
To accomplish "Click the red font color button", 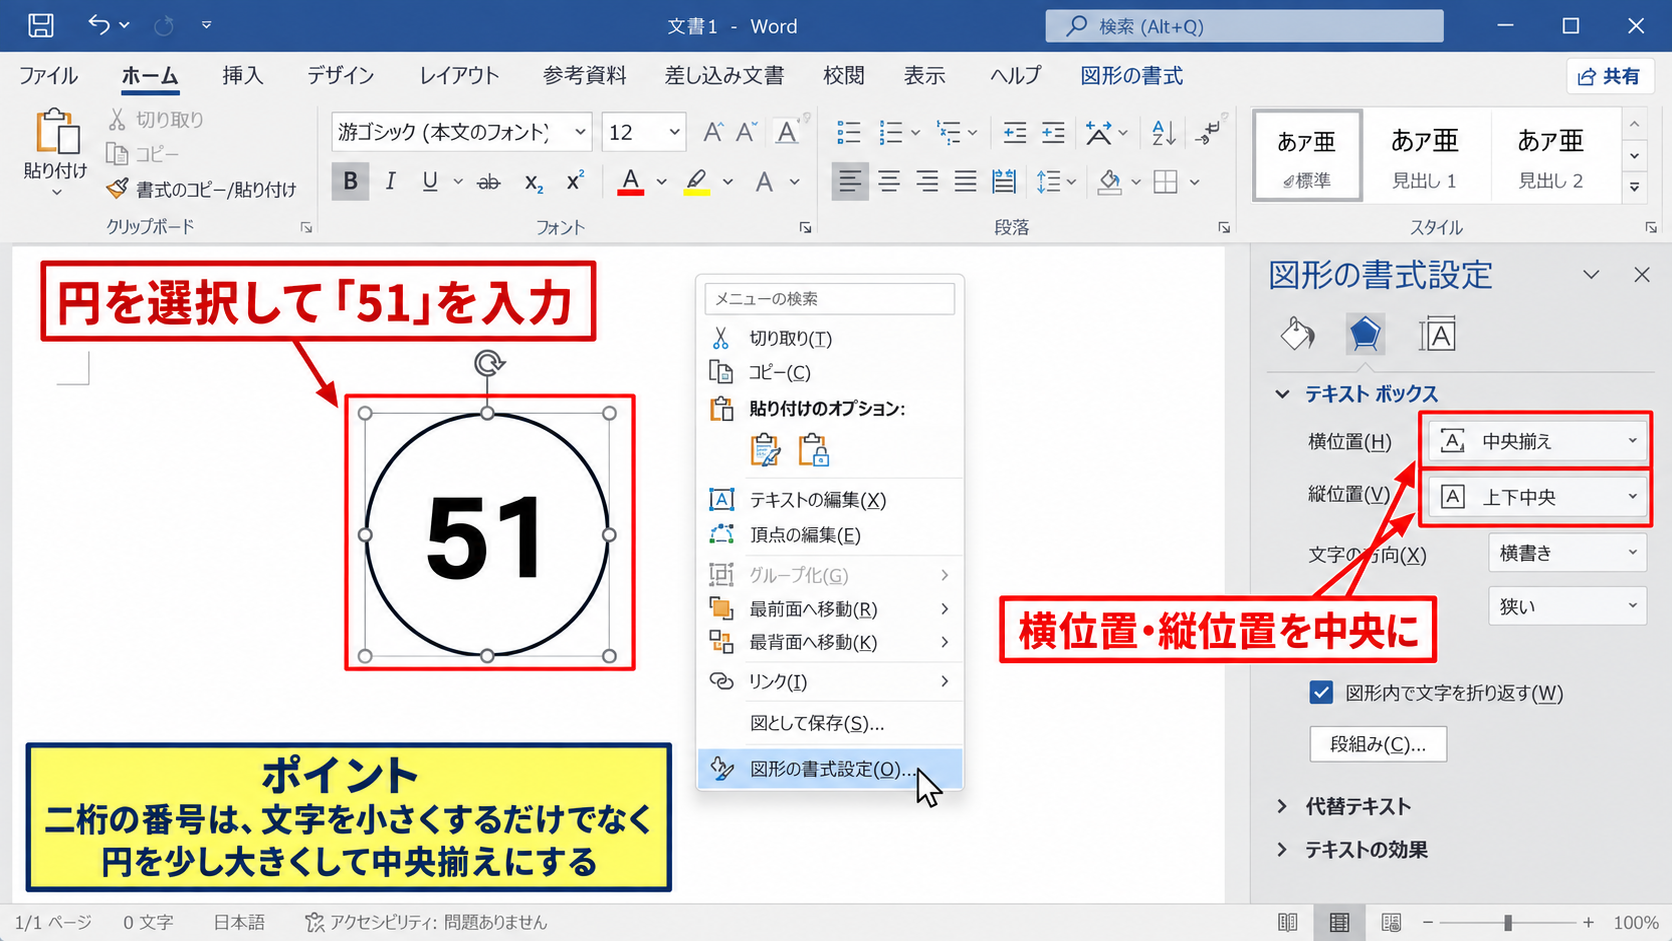I will pos(630,181).
